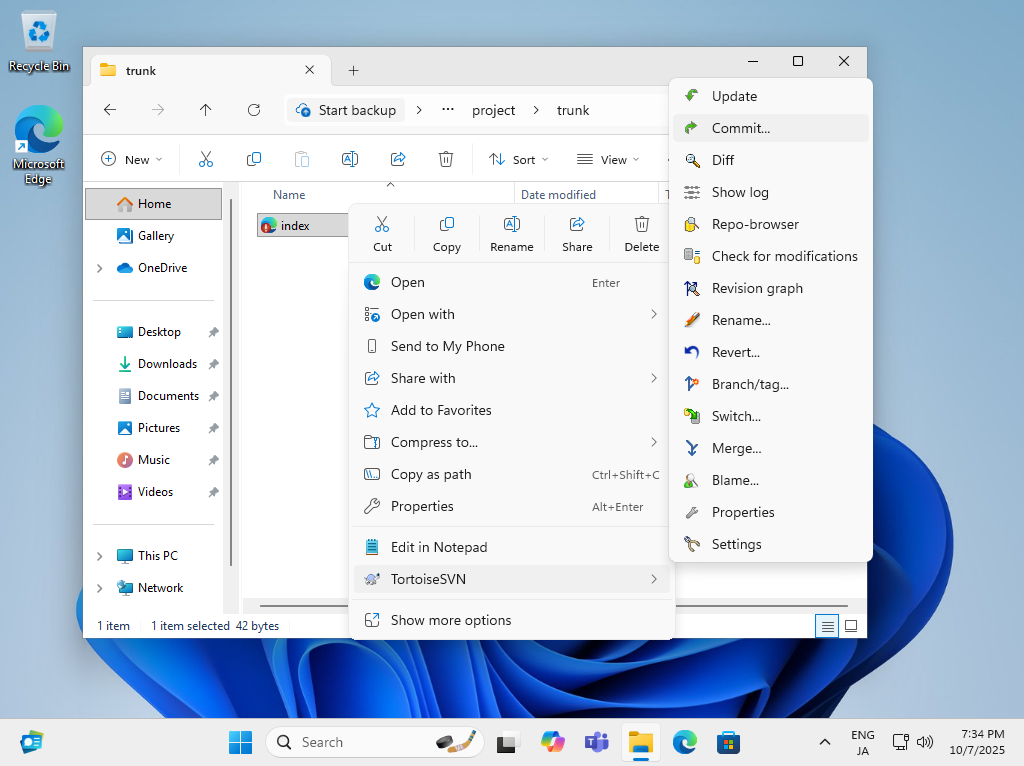Click the Commit icon in TortoiseSVN submenu
The height and width of the screenshot is (766, 1024).
(x=691, y=128)
